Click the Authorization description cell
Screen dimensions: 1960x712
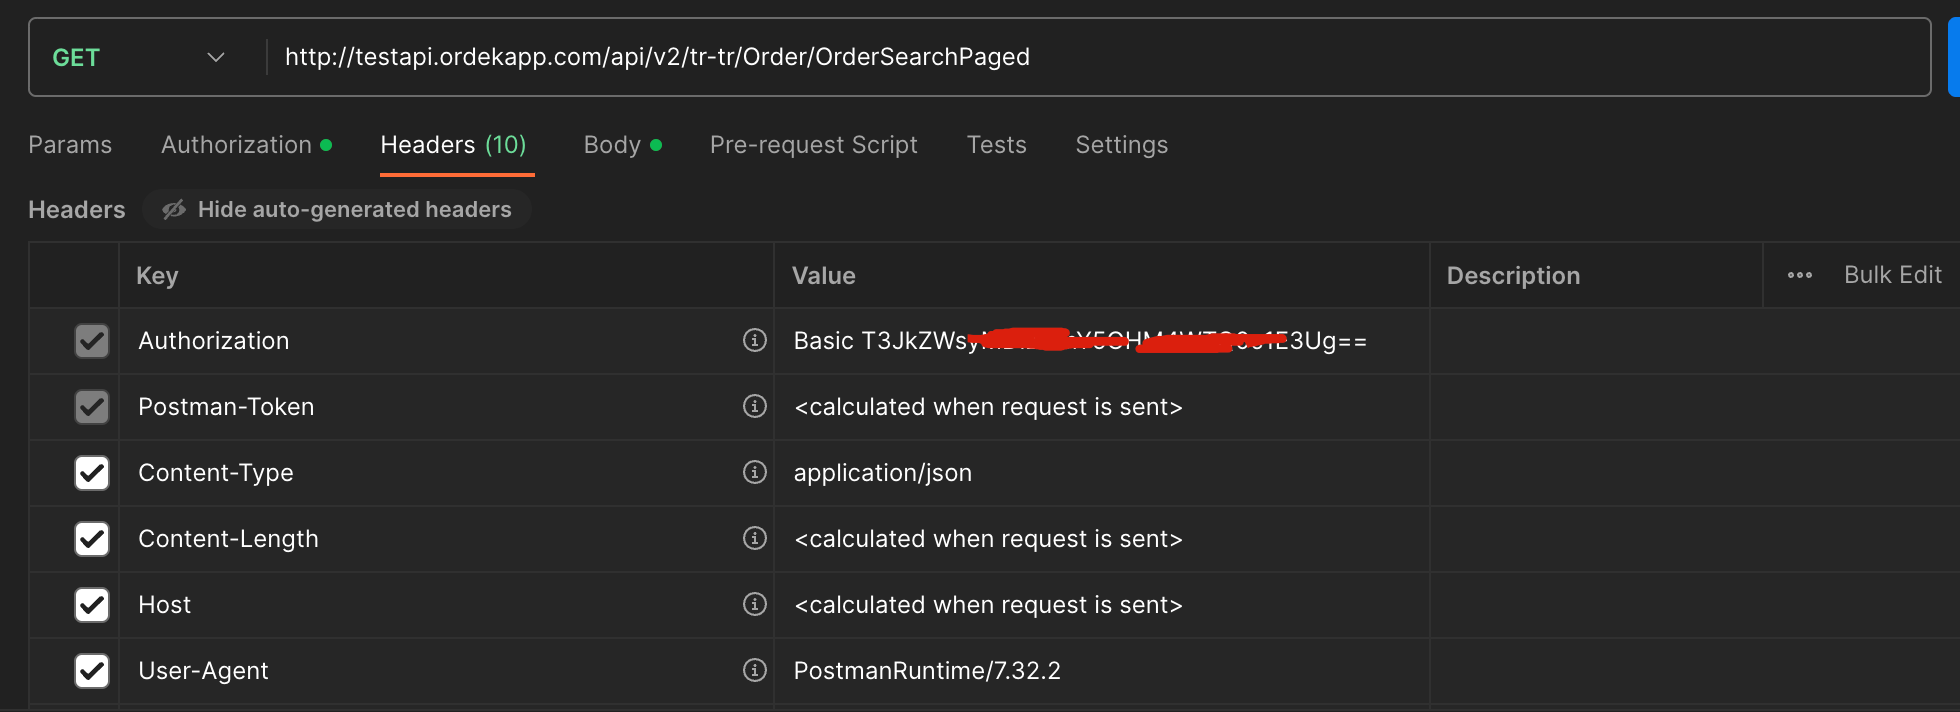(x=1695, y=341)
